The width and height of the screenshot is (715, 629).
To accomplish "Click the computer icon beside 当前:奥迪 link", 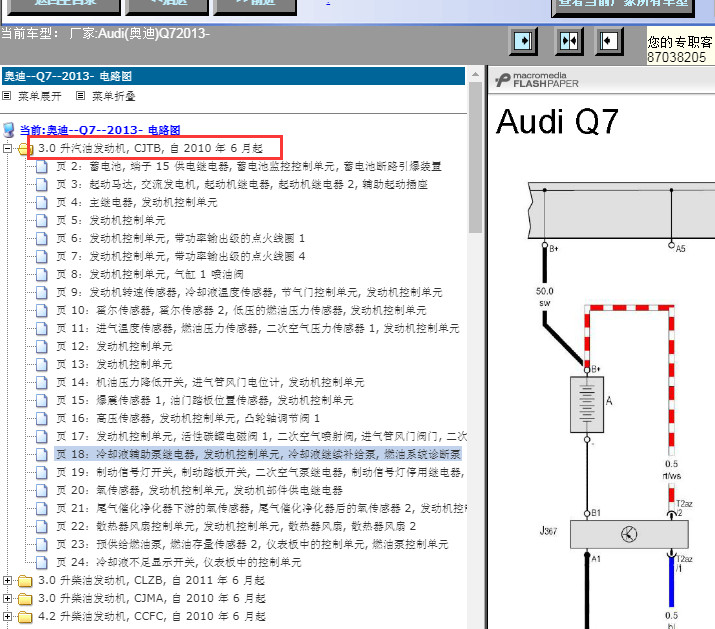I will (x=9, y=130).
